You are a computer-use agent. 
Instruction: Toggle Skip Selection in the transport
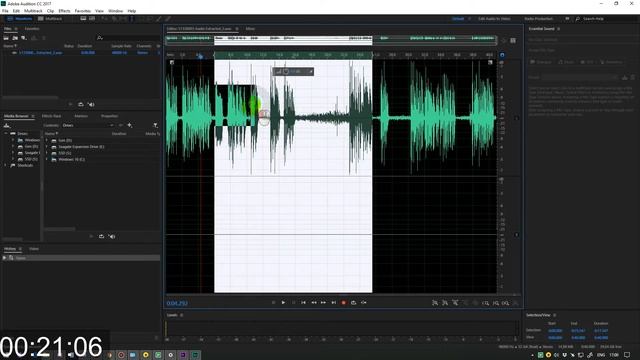(364, 303)
